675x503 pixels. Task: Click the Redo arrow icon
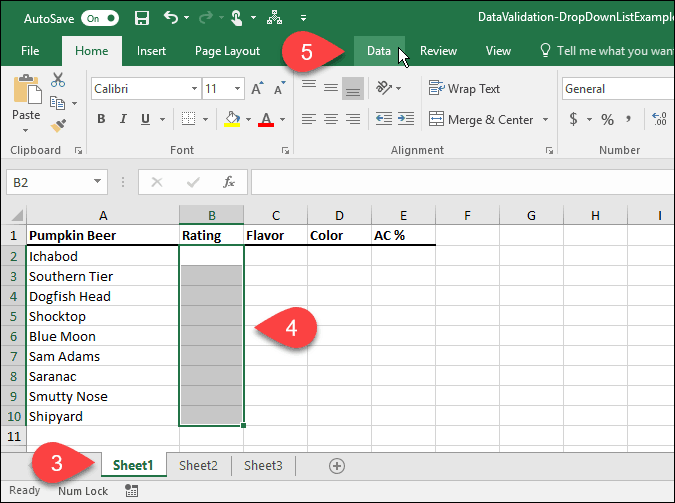point(206,18)
